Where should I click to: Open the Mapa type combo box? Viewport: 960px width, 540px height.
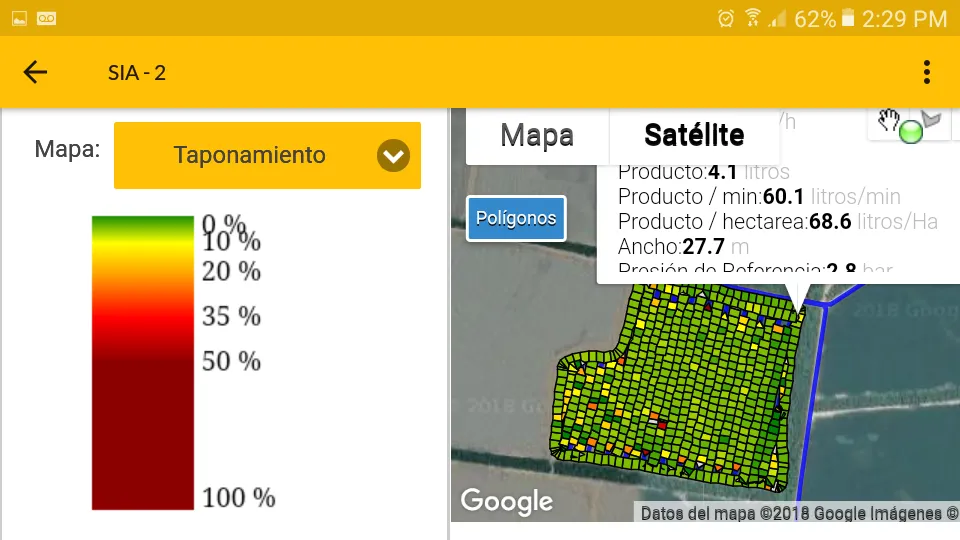pyautogui.click(x=250, y=155)
